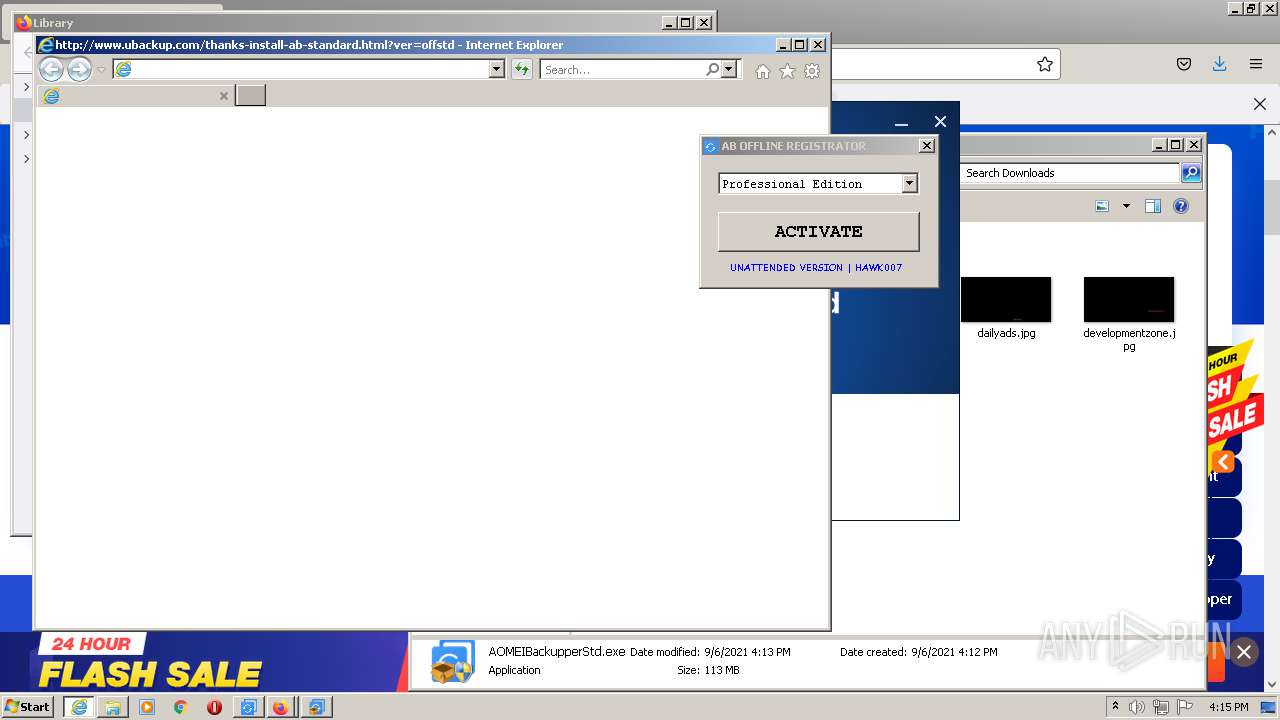The width and height of the screenshot is (1280, 720).
Task: Open a new Internet Explorer tab
Action: coord(250,96)
